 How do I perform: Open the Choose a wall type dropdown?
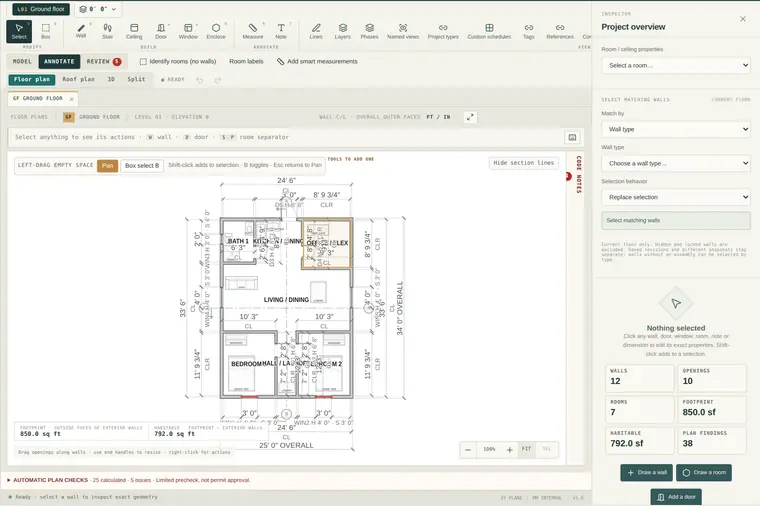coord(676,163)
